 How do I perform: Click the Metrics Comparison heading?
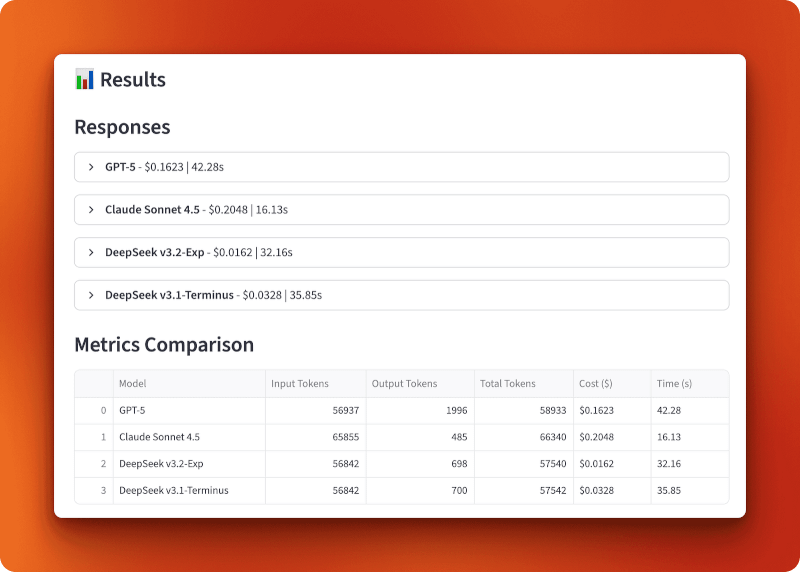tap(164, 345)
